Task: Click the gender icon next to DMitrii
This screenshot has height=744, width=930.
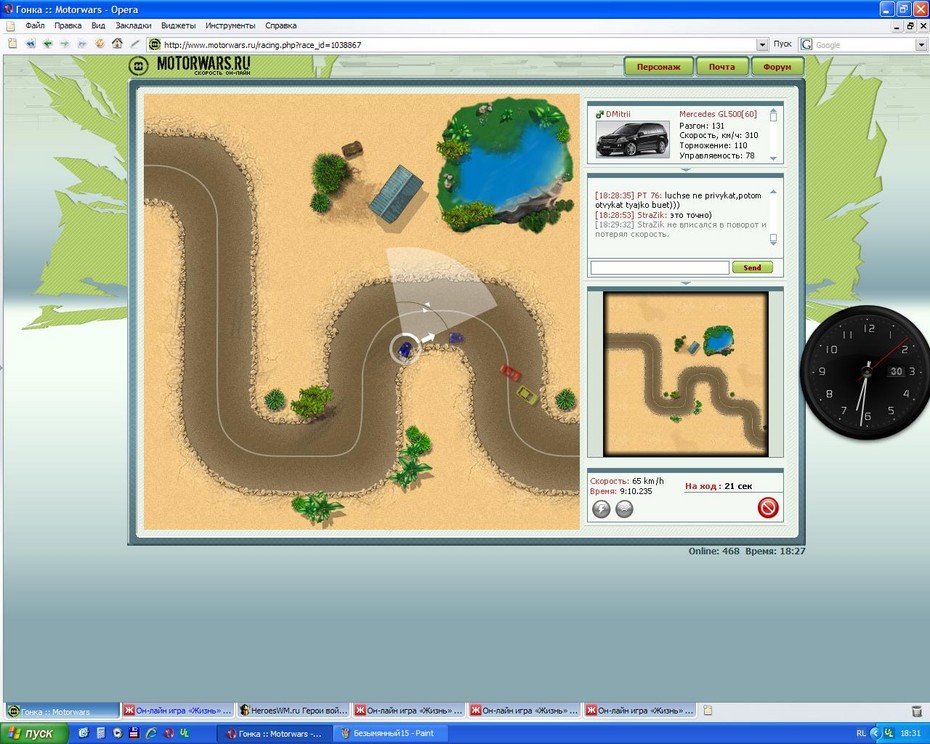Action: click(600, 114)
